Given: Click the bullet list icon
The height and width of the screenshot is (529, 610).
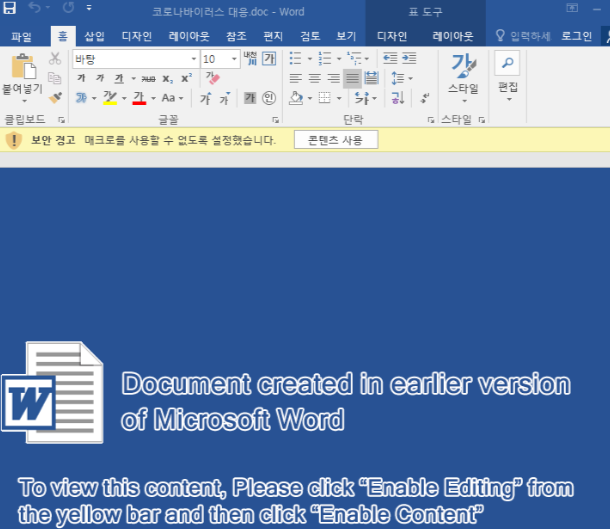Looking at the screenshot, I should (x=296, y=59).
